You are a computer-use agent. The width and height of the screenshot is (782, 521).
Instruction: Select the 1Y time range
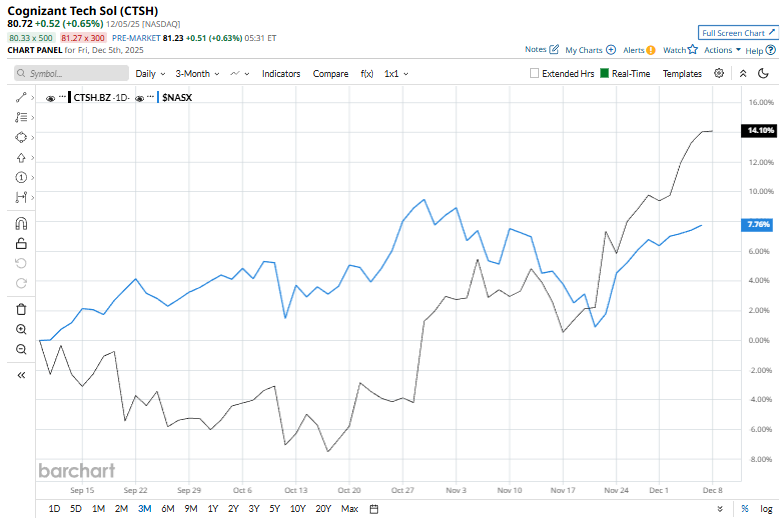tap(213, 509)
